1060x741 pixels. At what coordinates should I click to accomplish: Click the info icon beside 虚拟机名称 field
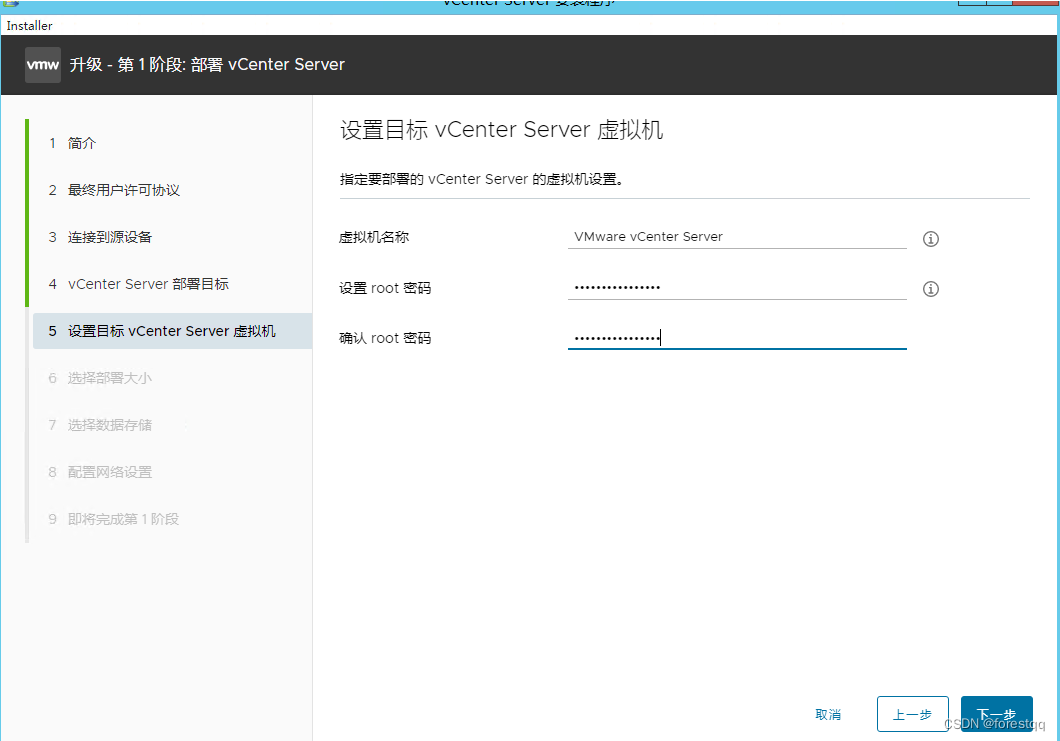(930, 239)
